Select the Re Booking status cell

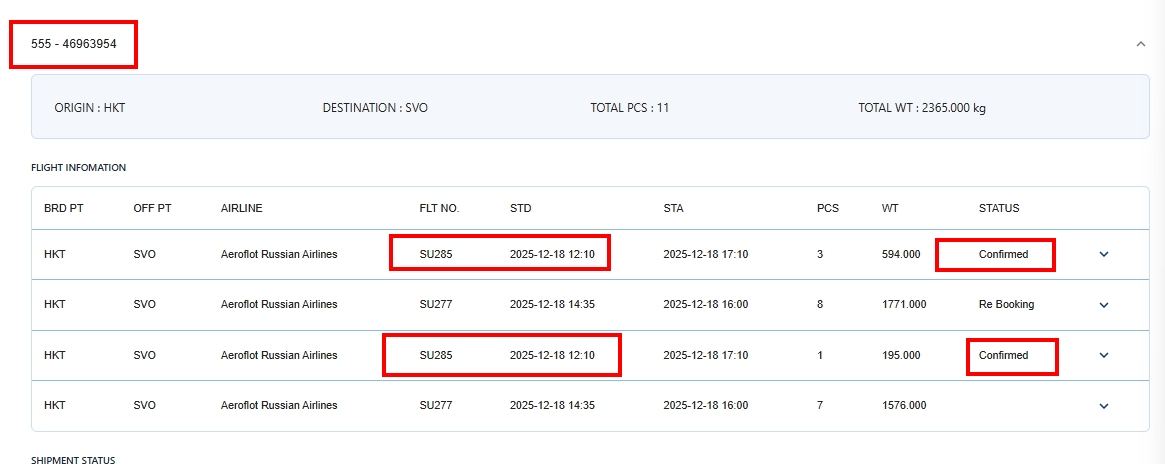click(1006, 305)
